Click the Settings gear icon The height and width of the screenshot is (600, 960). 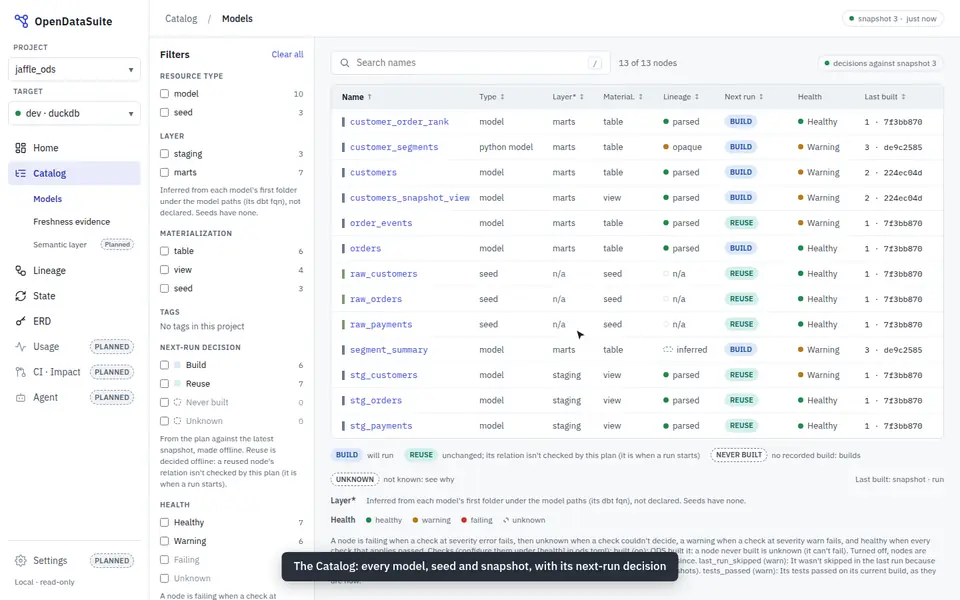(x=21, y=561)
